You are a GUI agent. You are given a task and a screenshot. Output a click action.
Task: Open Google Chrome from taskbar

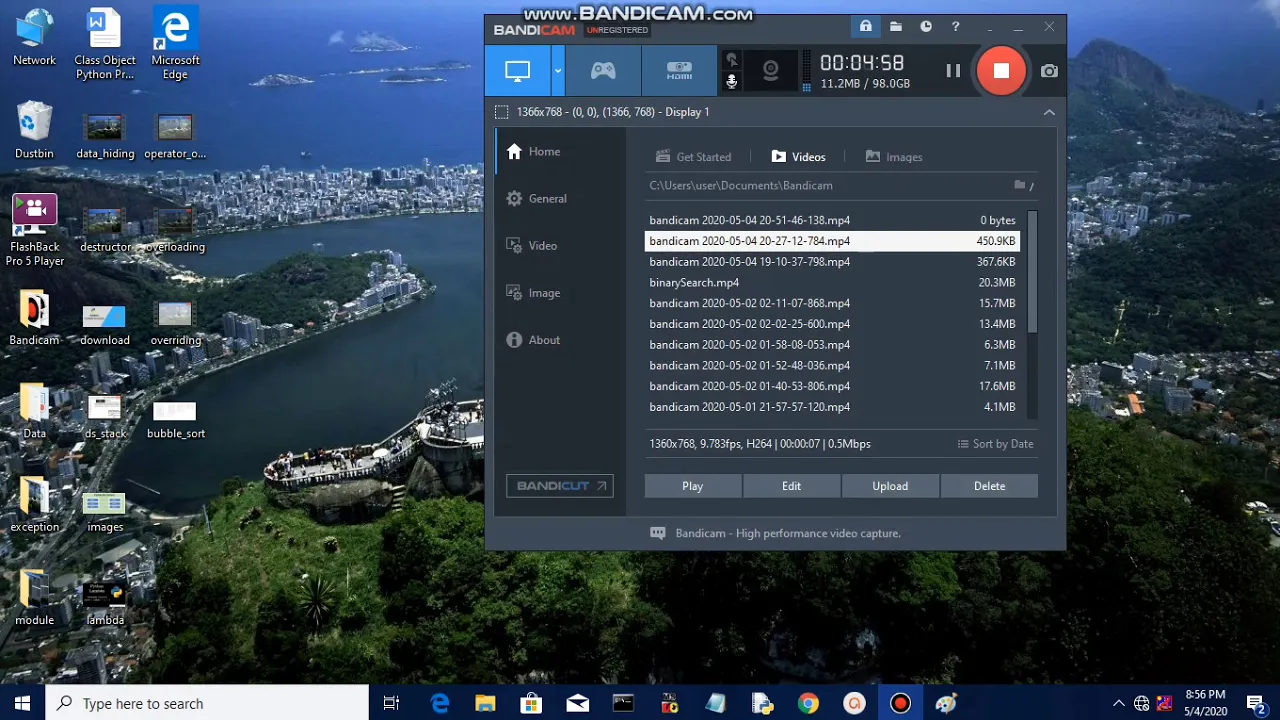[x=808, y=704]
